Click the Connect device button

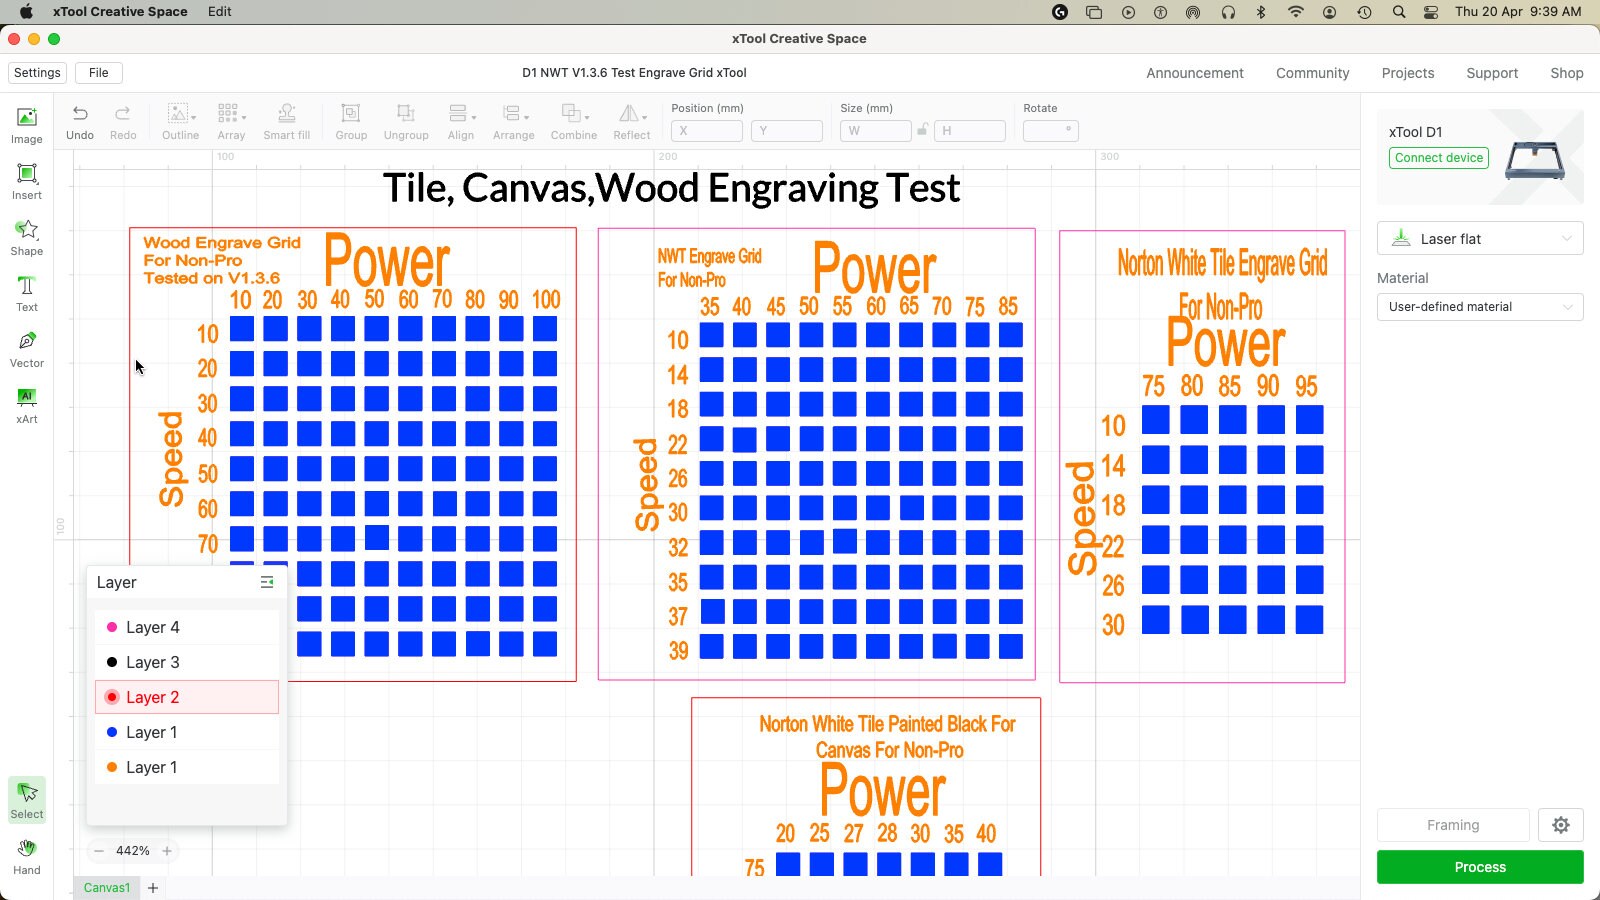[x=1438, y=157]
